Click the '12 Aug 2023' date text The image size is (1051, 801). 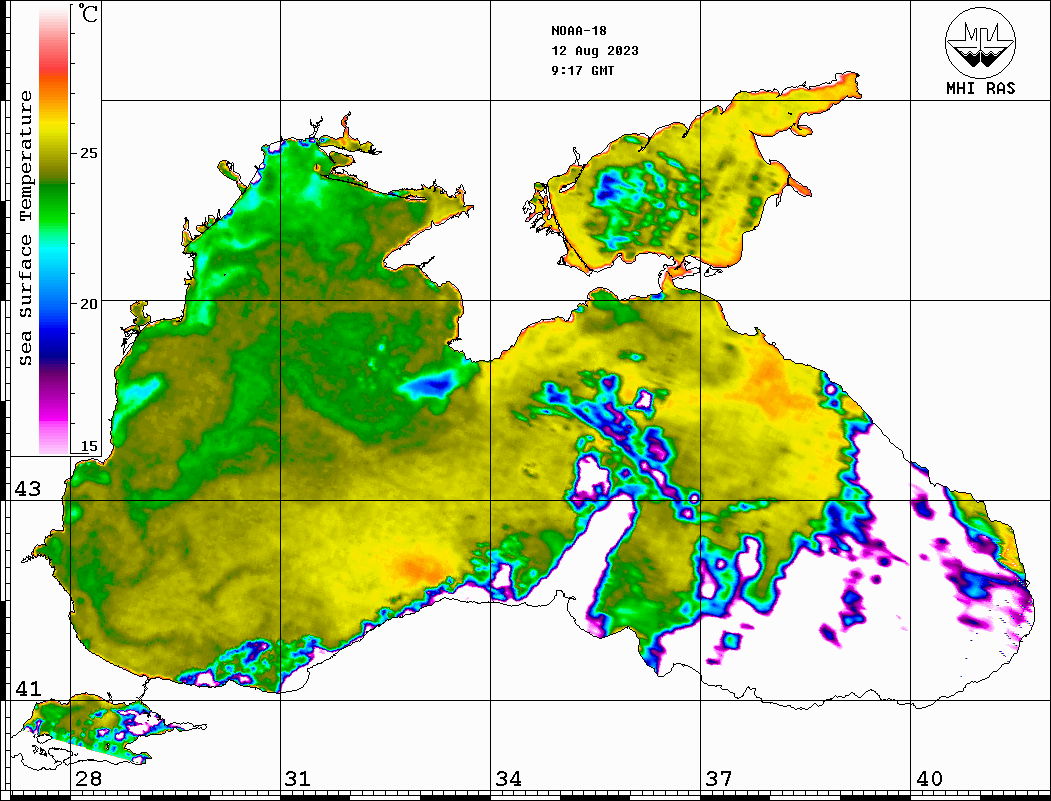(595, 51)
